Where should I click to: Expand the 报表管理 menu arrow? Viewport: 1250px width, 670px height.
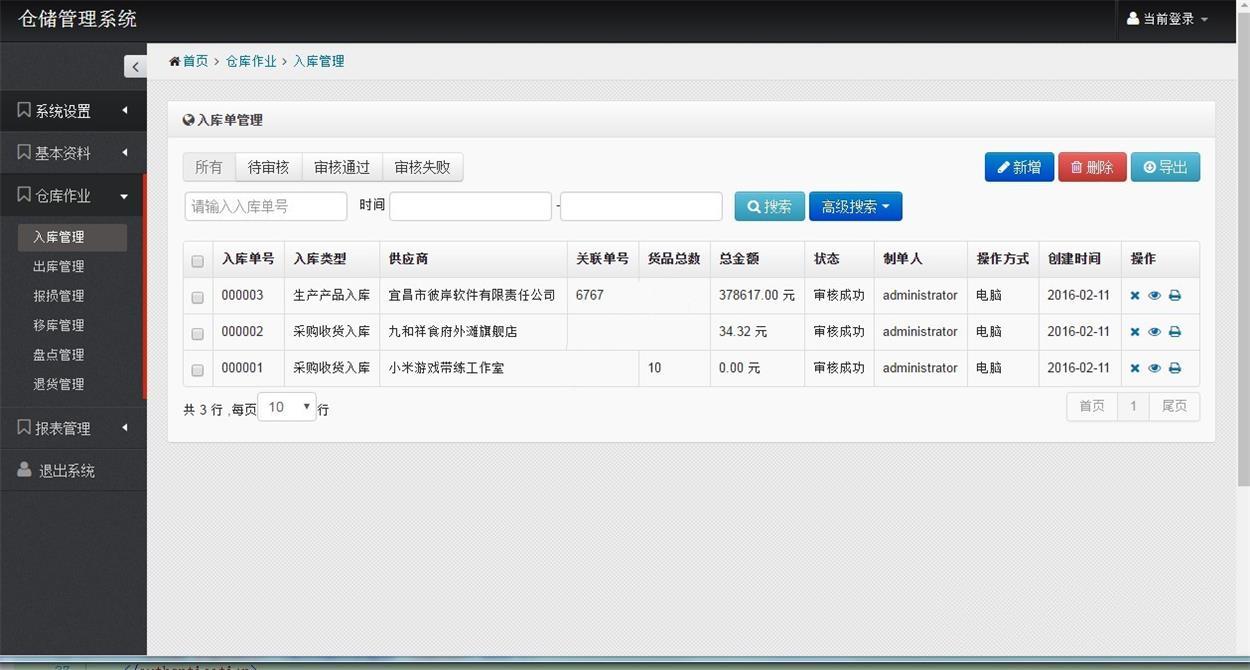(125, 427)
